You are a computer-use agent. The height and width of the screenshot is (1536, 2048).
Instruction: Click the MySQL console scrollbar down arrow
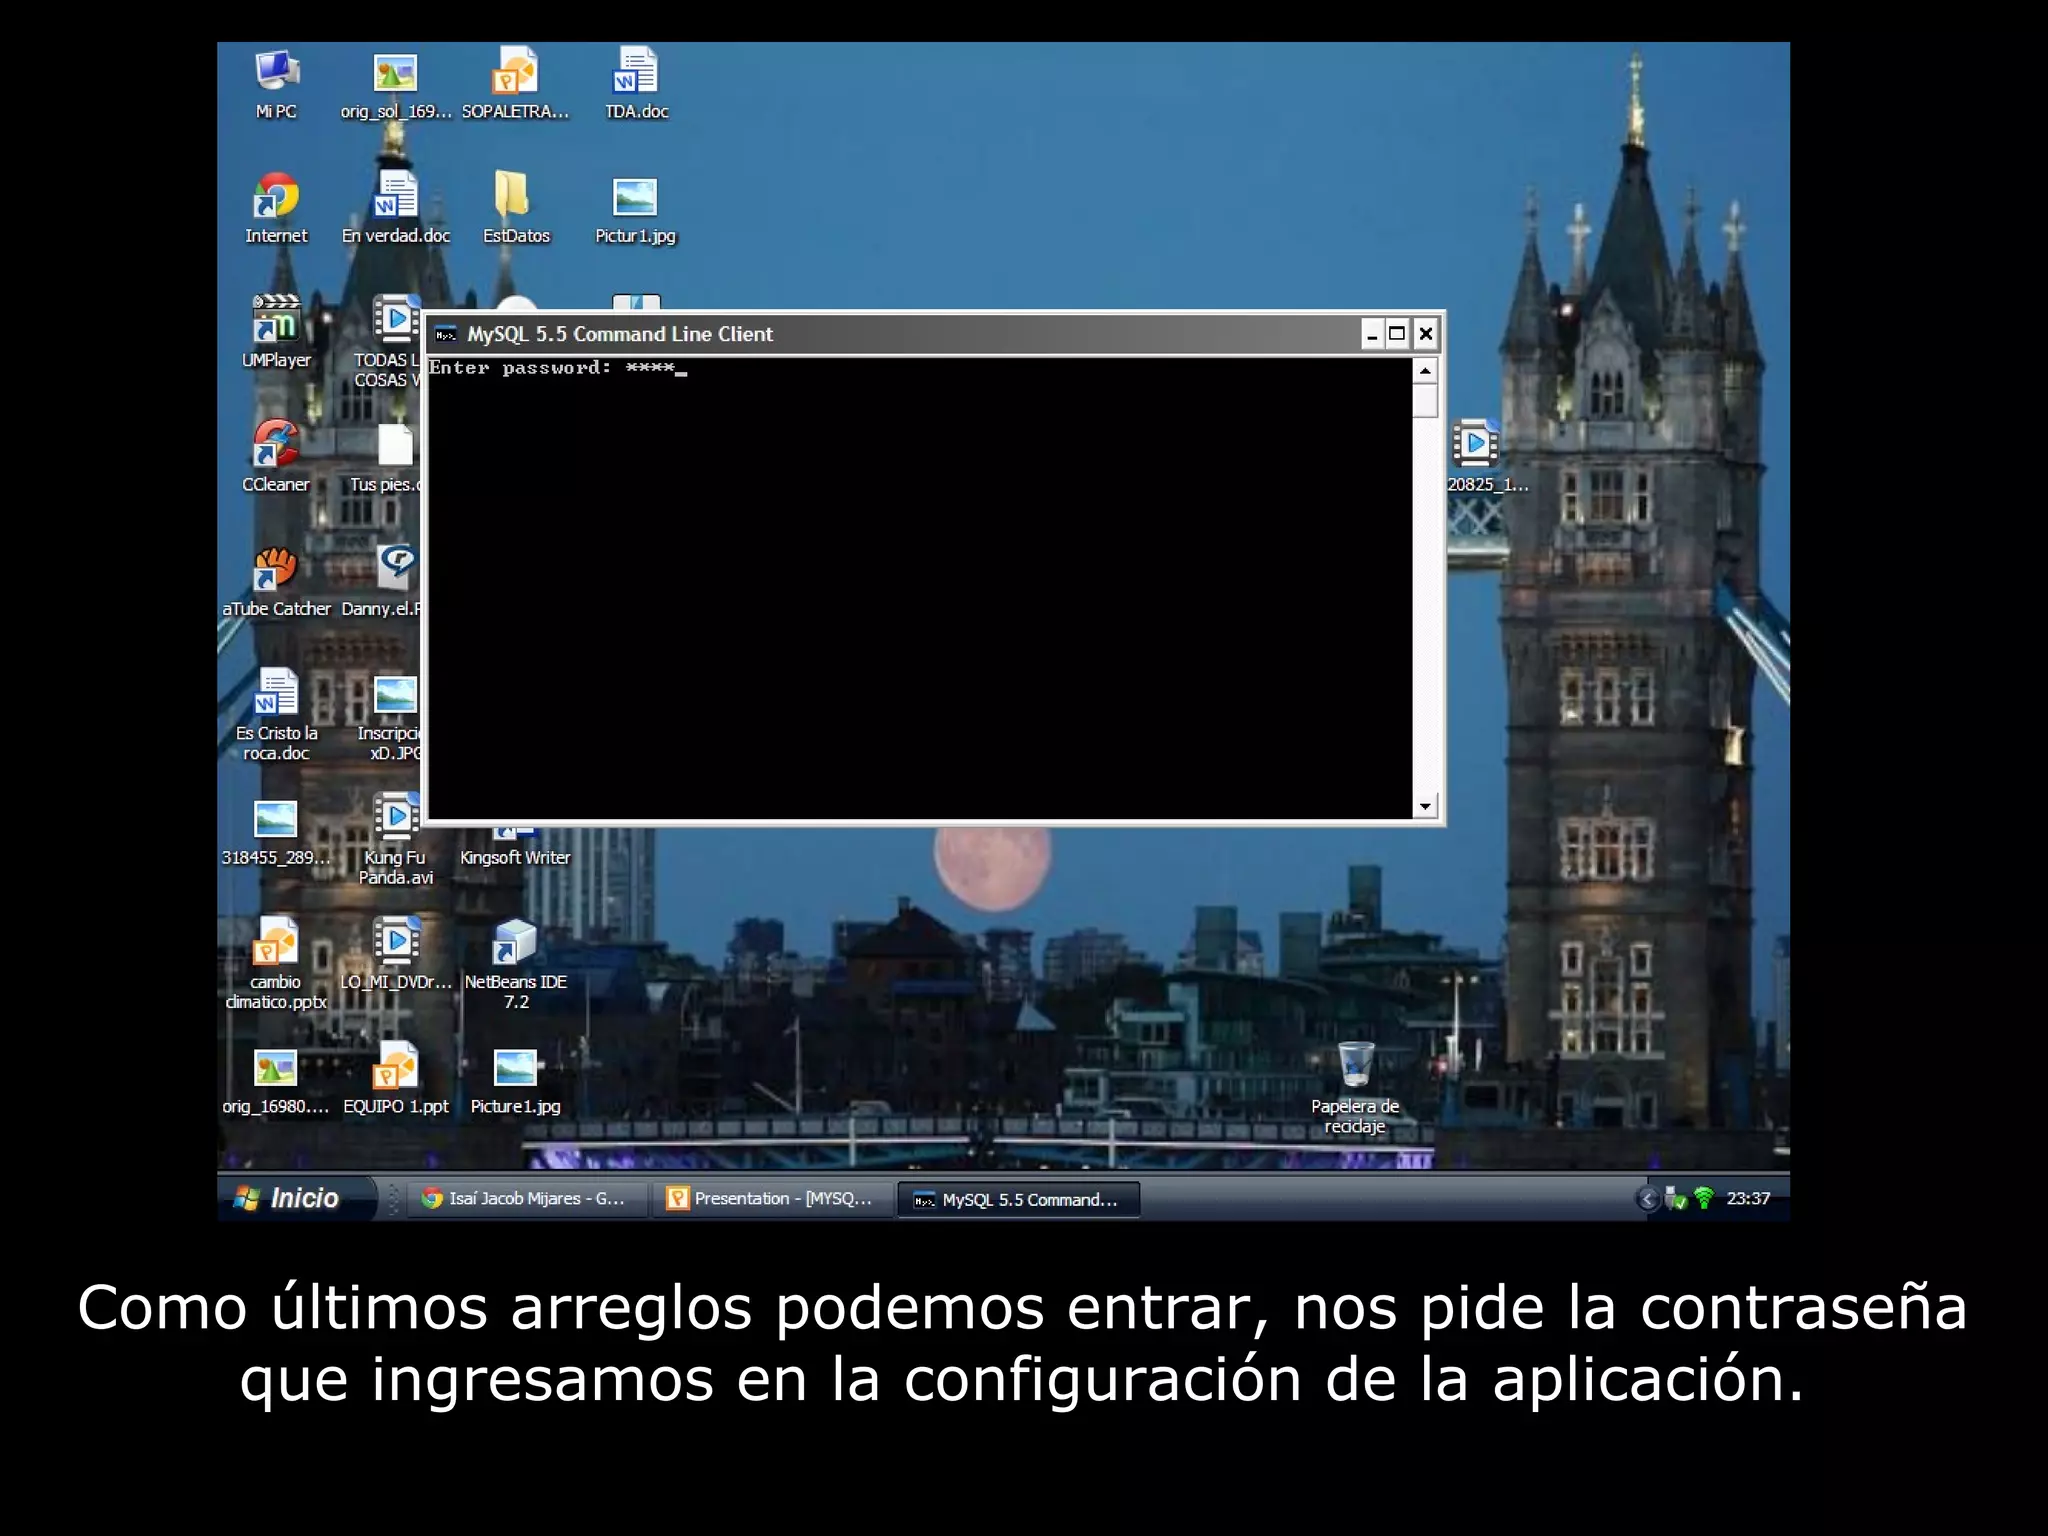tap(1425, 806)
